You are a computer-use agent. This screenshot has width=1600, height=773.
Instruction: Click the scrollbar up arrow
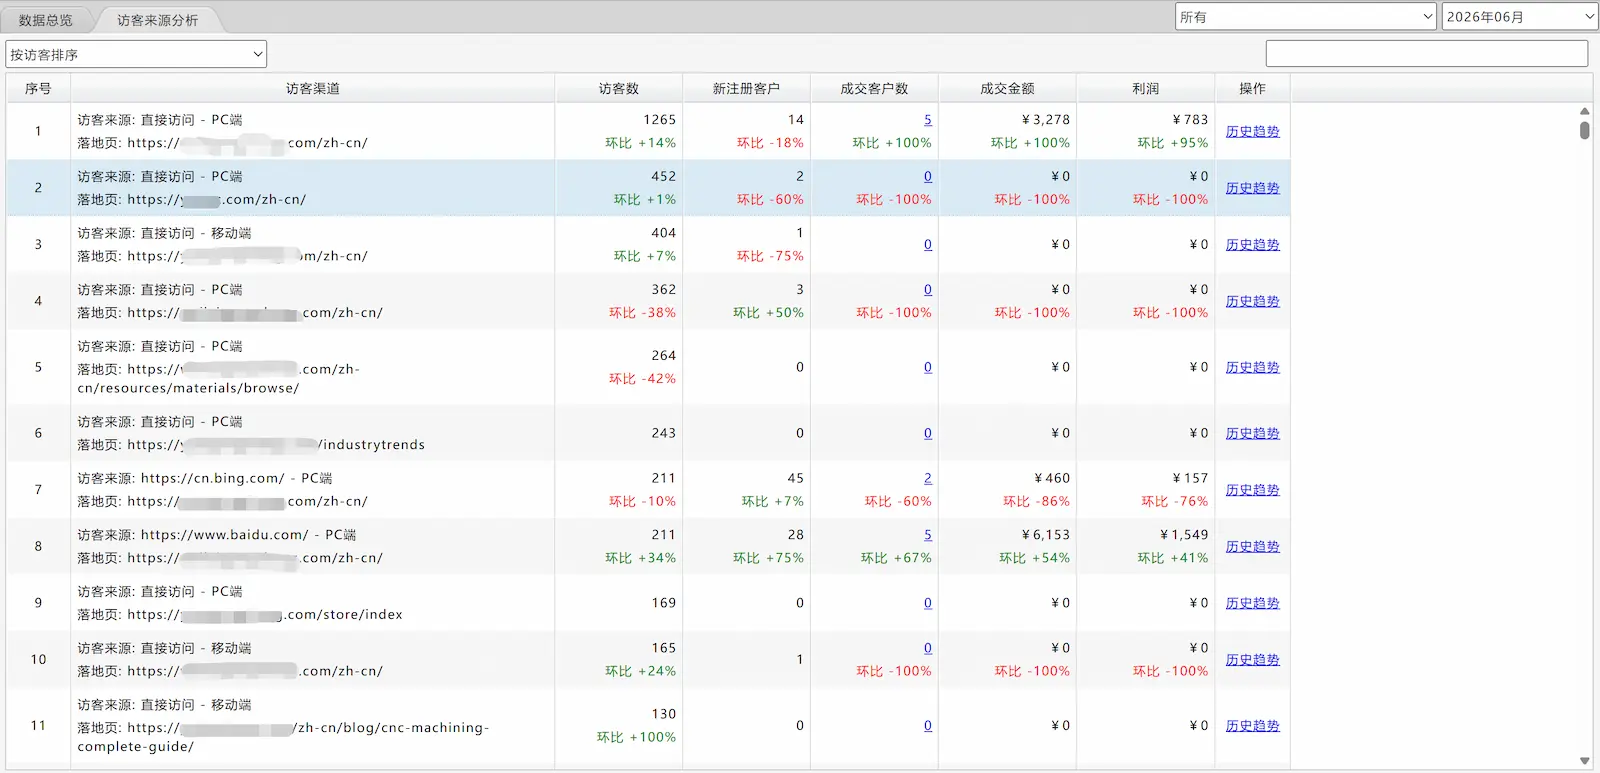[1585, 111]
